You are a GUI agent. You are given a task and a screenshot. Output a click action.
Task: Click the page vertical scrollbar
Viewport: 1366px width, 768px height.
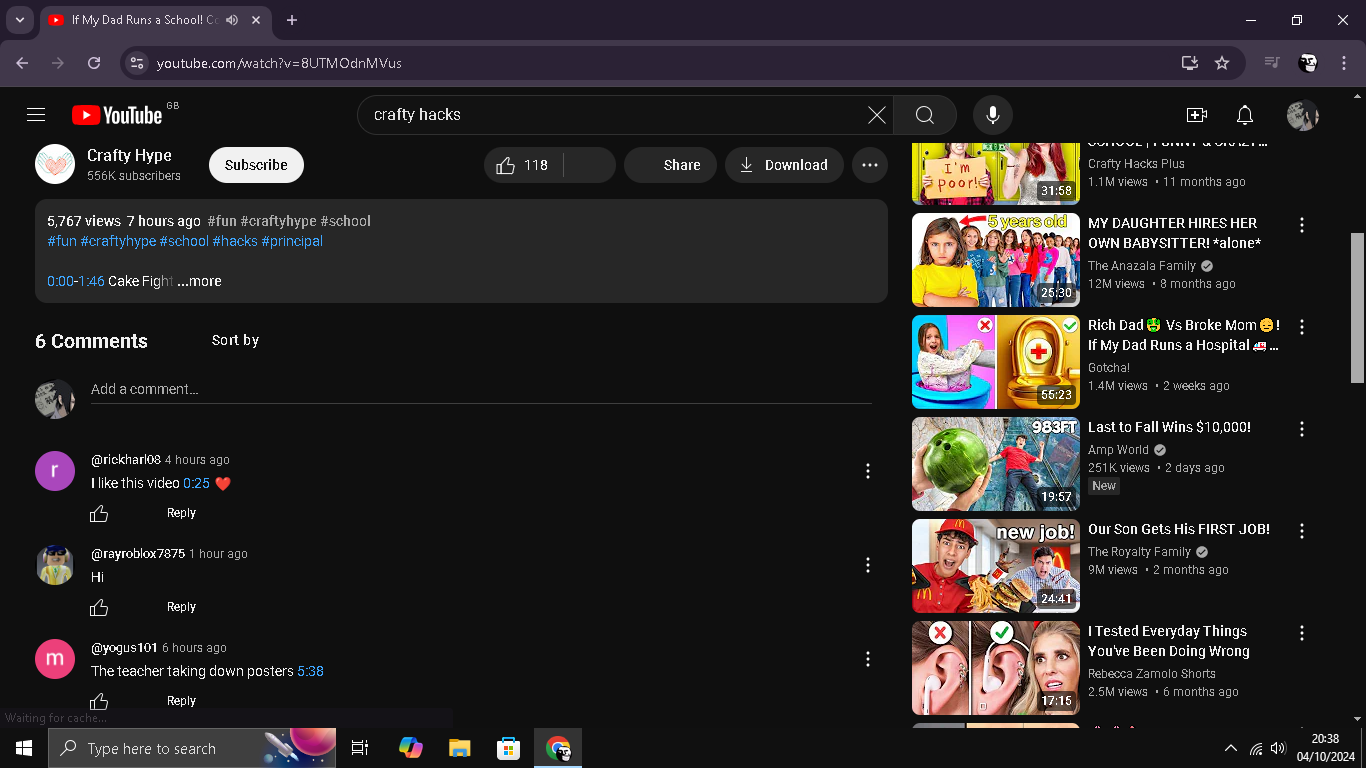point(1357,308)
